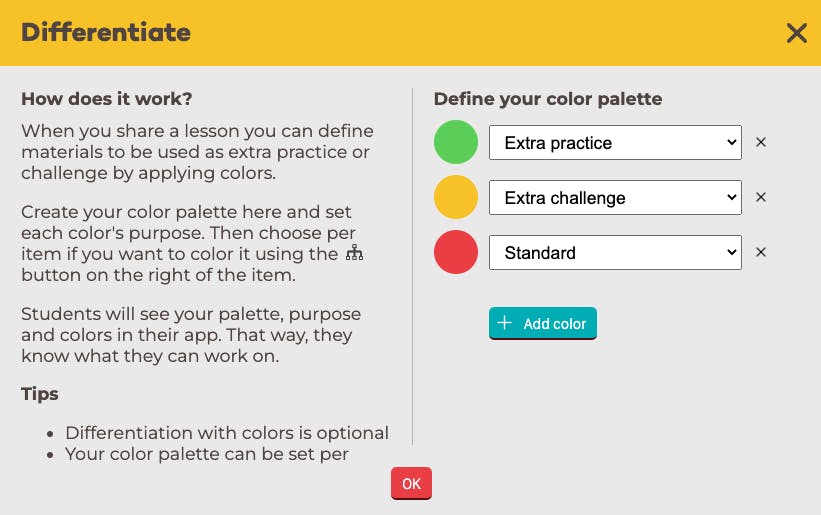
Task: Choose the red color swatch
Action: (456, 252)
